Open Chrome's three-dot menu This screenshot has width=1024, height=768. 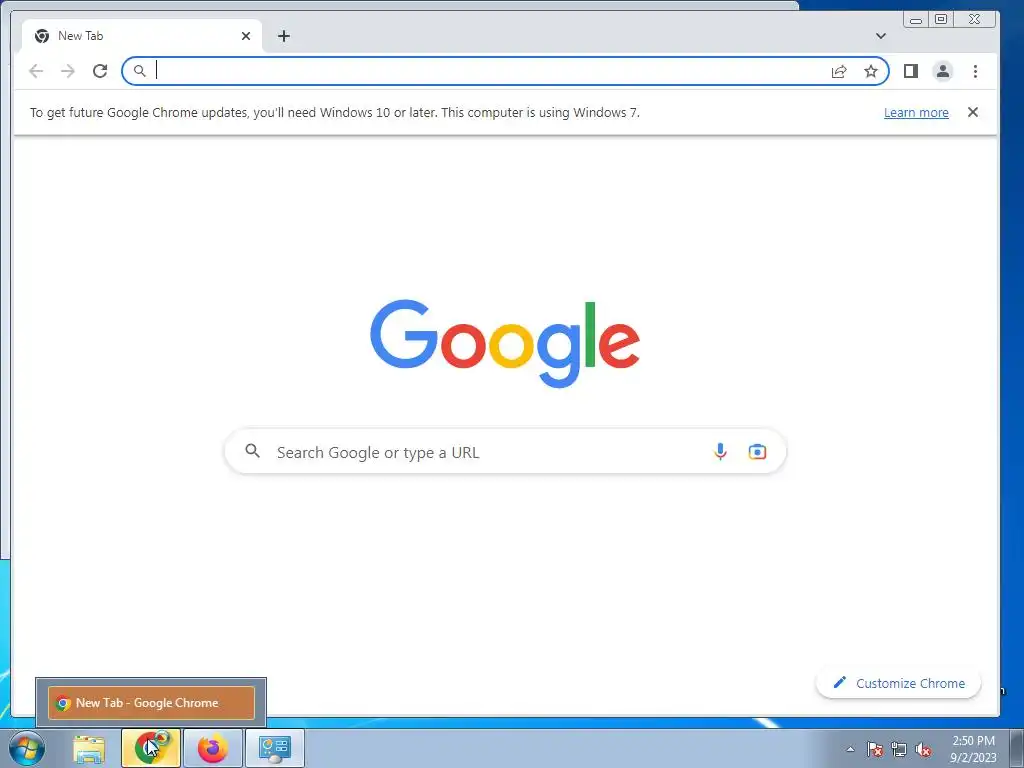pos(975,71)
